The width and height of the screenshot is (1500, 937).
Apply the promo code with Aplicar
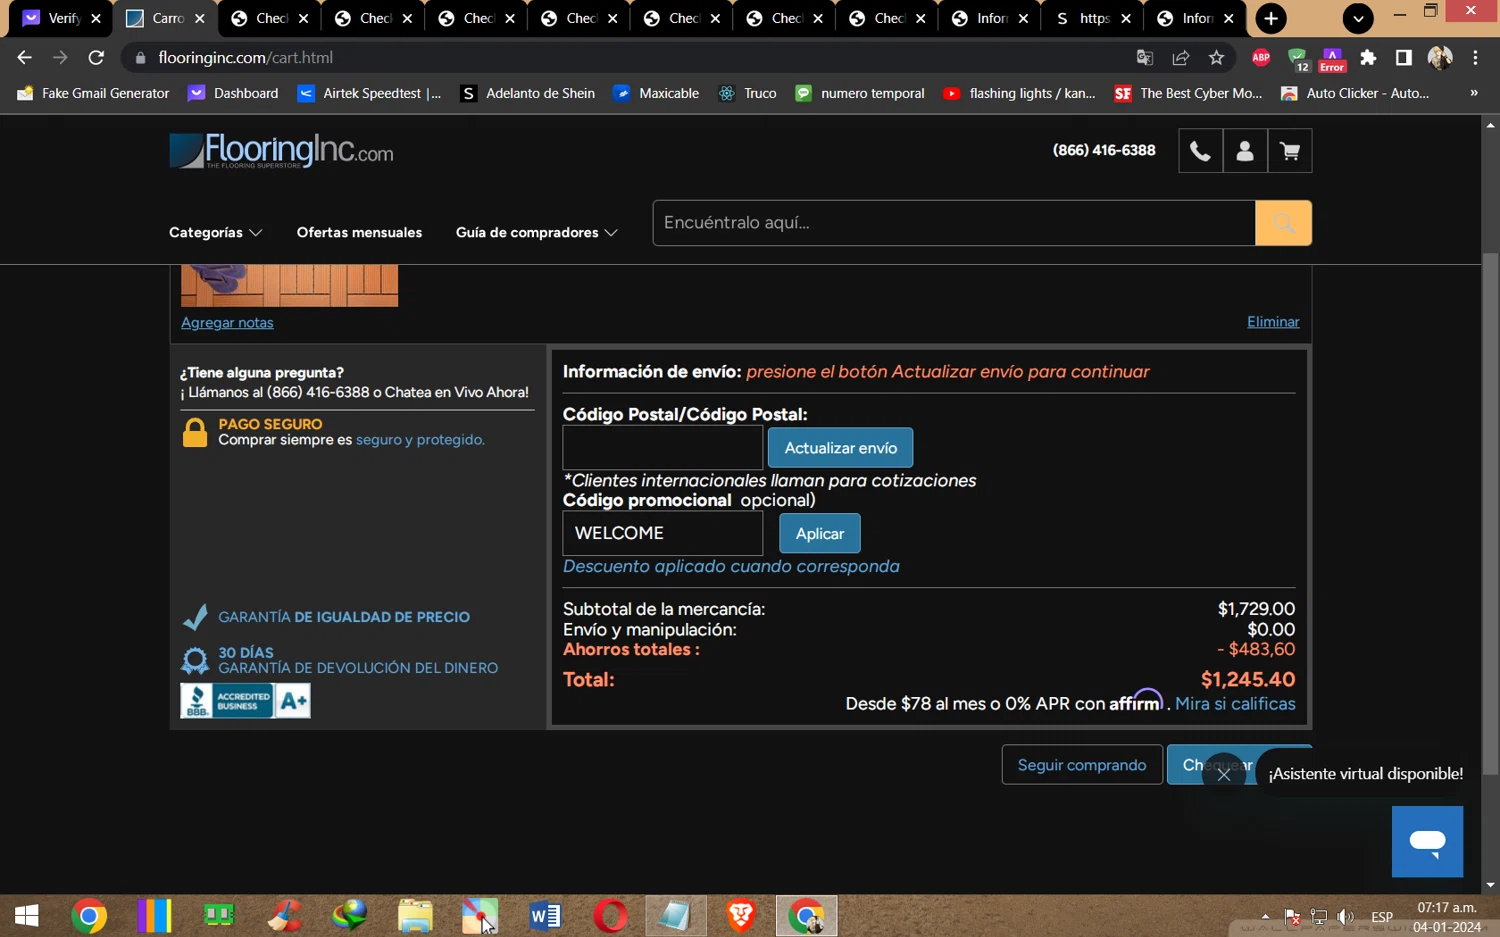click(820, 534)
